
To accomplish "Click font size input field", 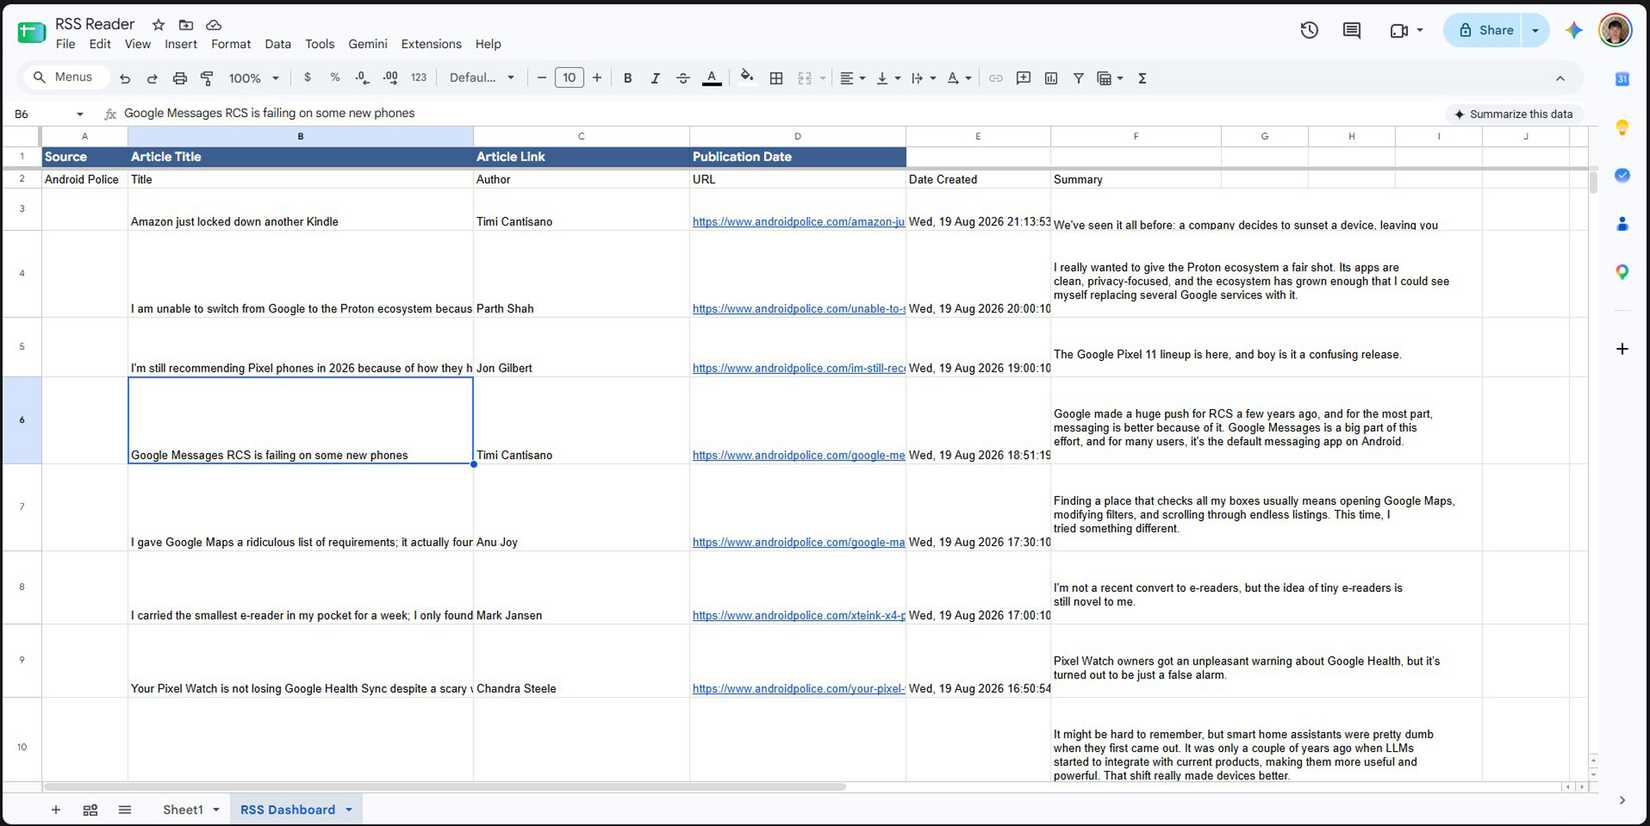I will (x=569, y=78).
